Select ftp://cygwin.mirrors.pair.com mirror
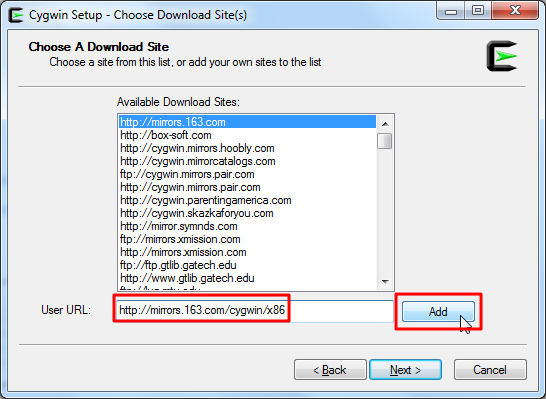 (247, 174)
